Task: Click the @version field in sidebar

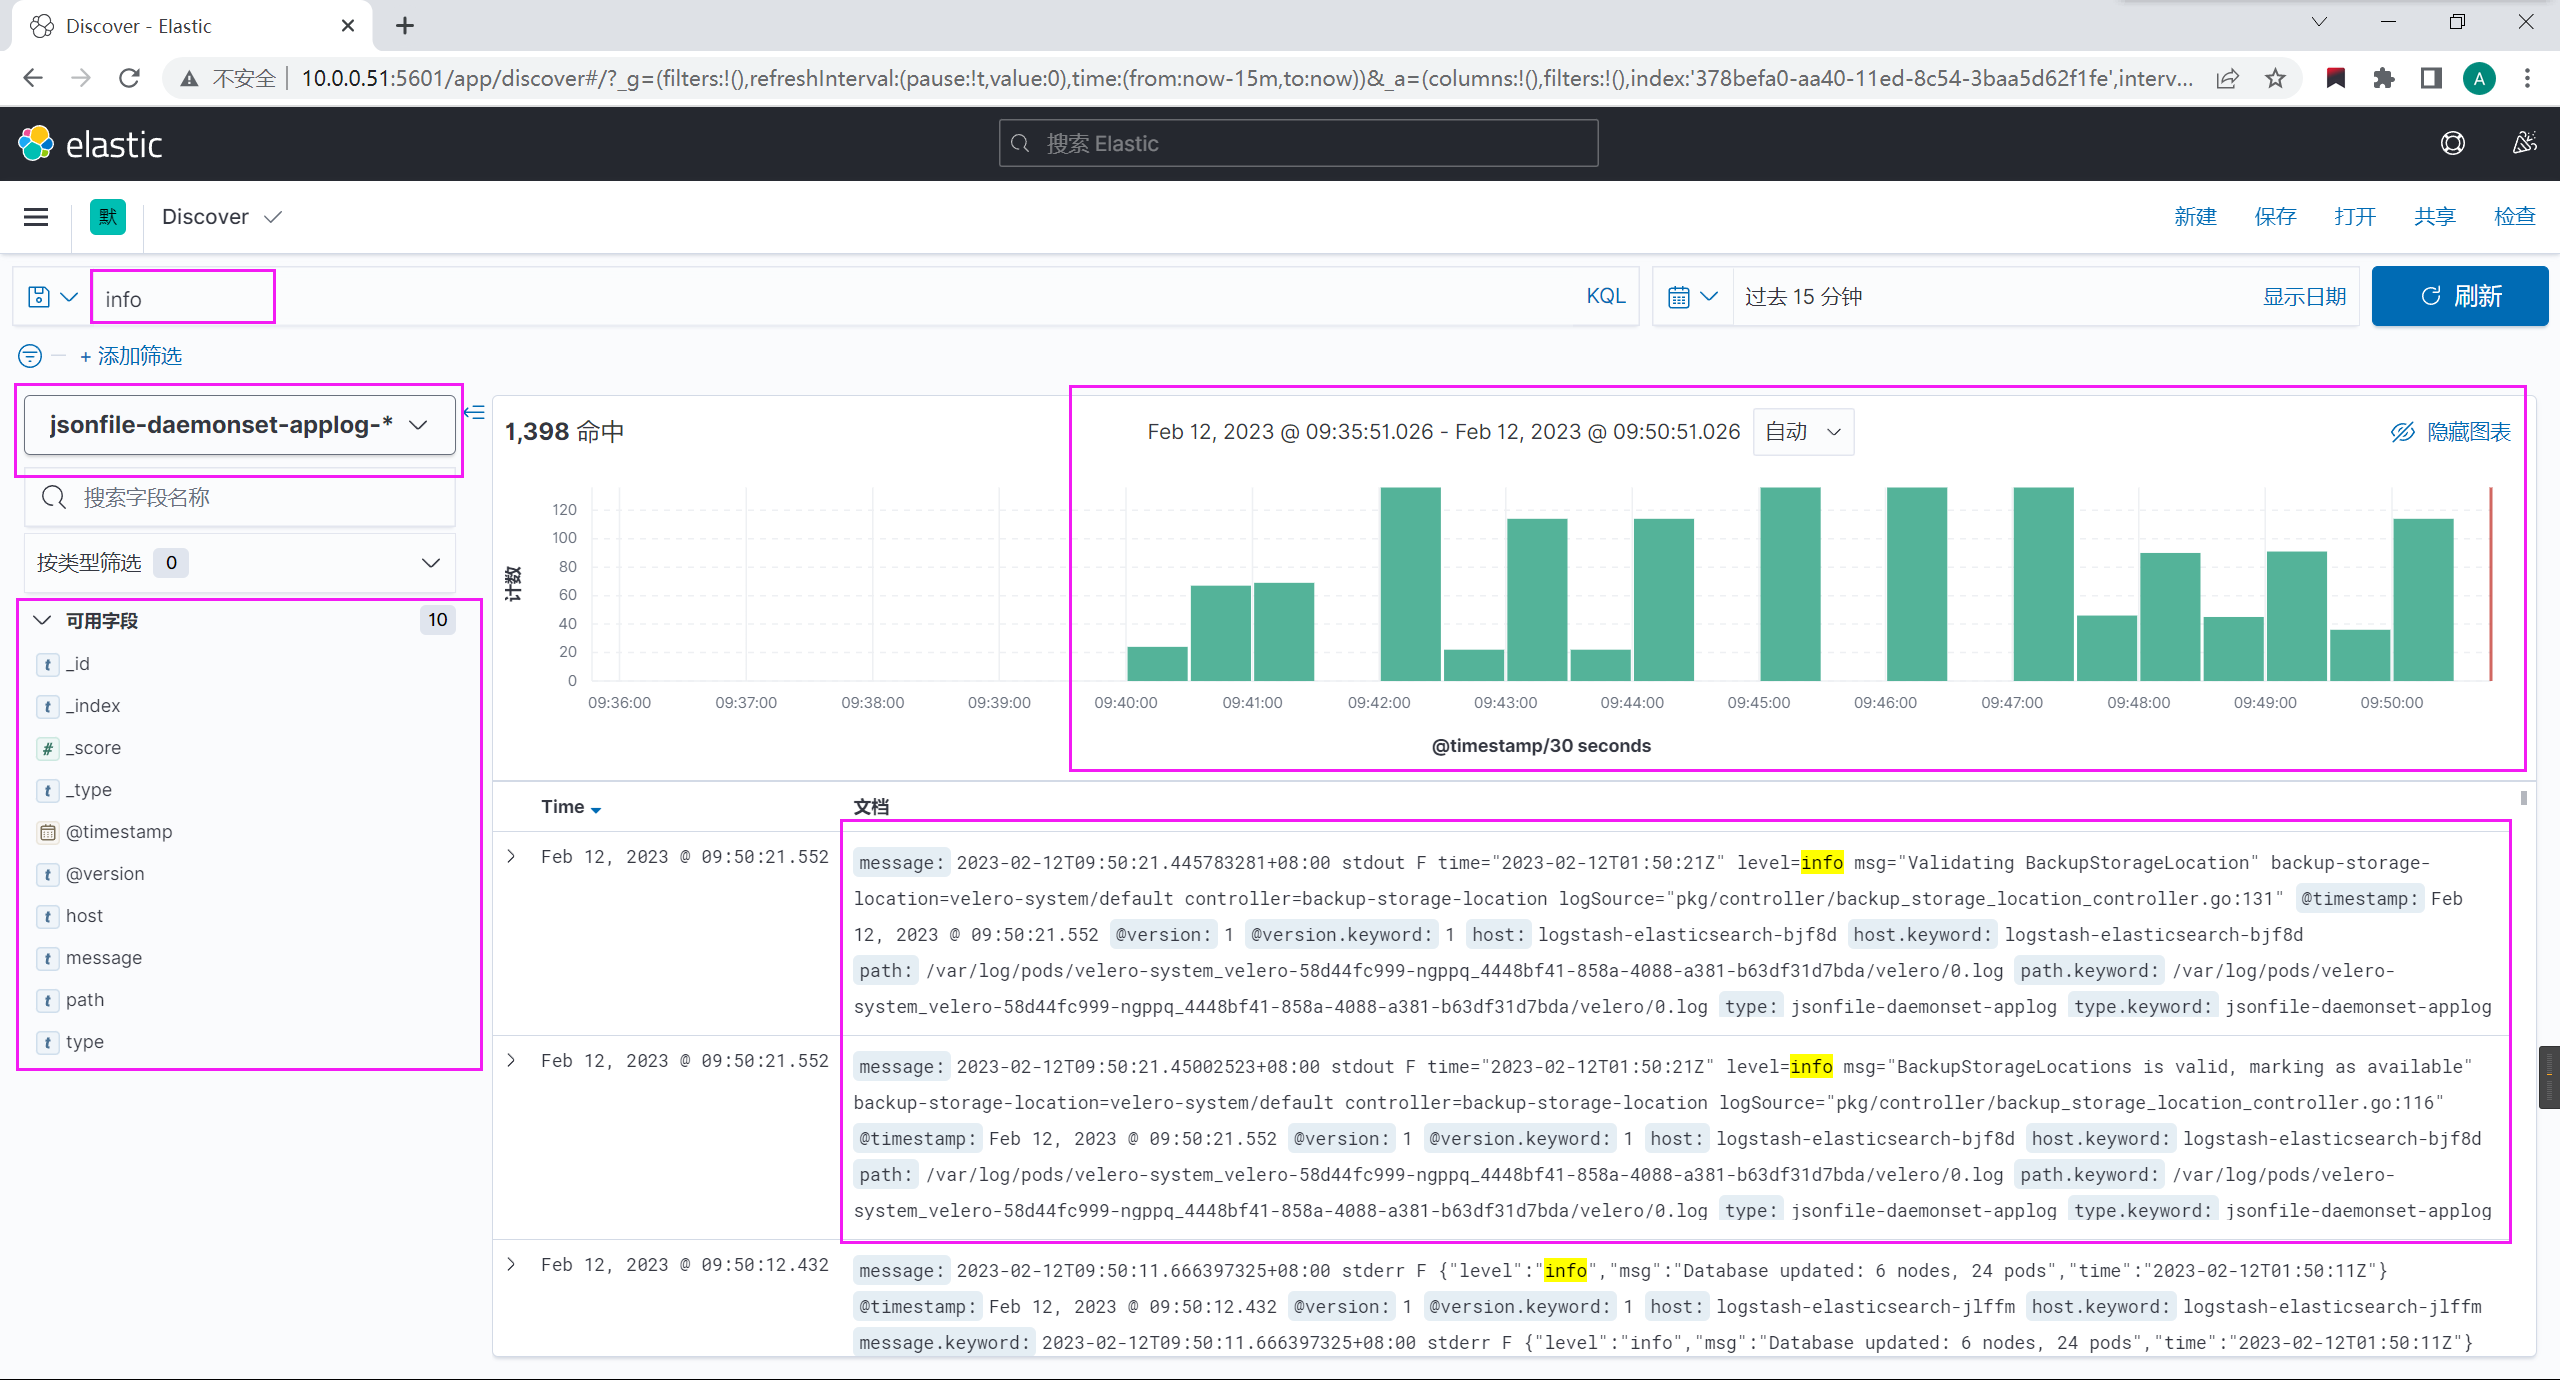Action: pos(105,874)
